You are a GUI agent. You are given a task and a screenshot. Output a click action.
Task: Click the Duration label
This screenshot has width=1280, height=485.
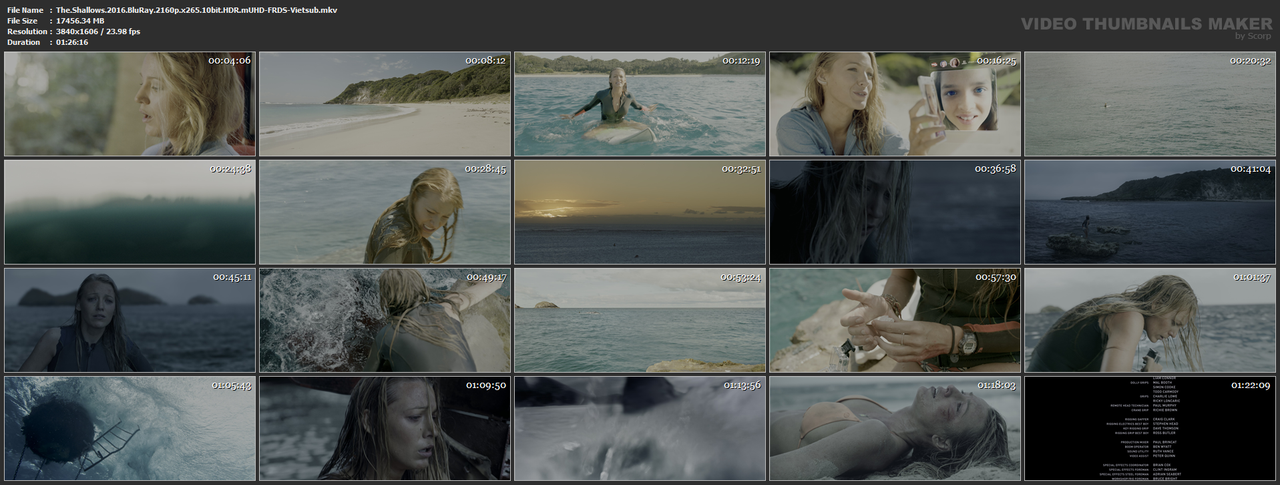(x=23, y=43)
